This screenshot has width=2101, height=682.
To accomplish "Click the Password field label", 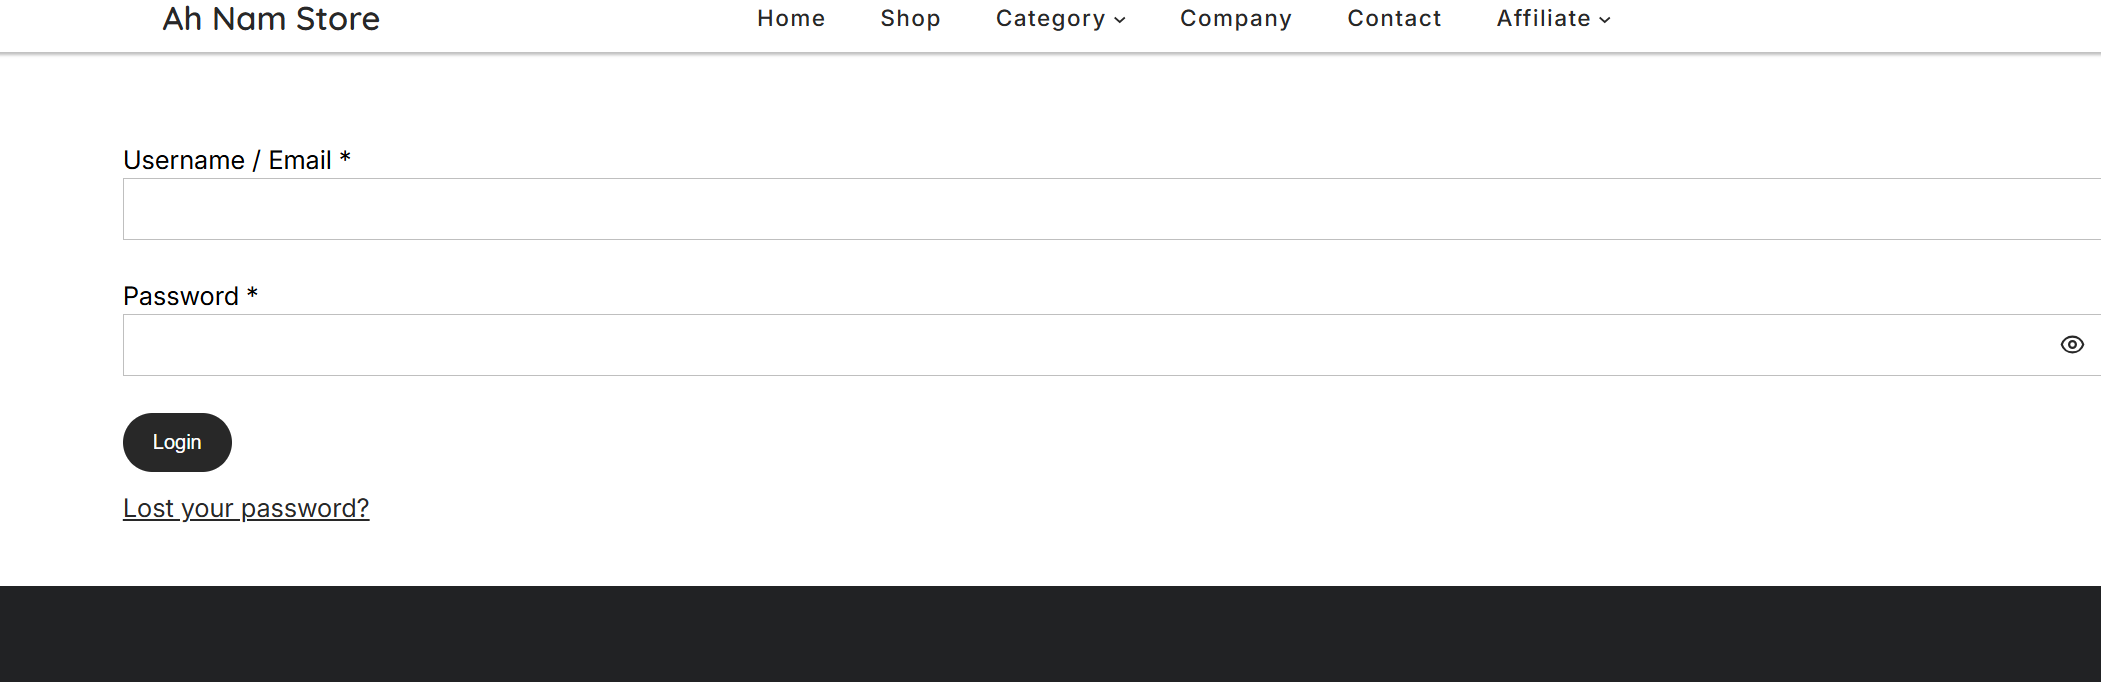I will [x=181, y=296].
